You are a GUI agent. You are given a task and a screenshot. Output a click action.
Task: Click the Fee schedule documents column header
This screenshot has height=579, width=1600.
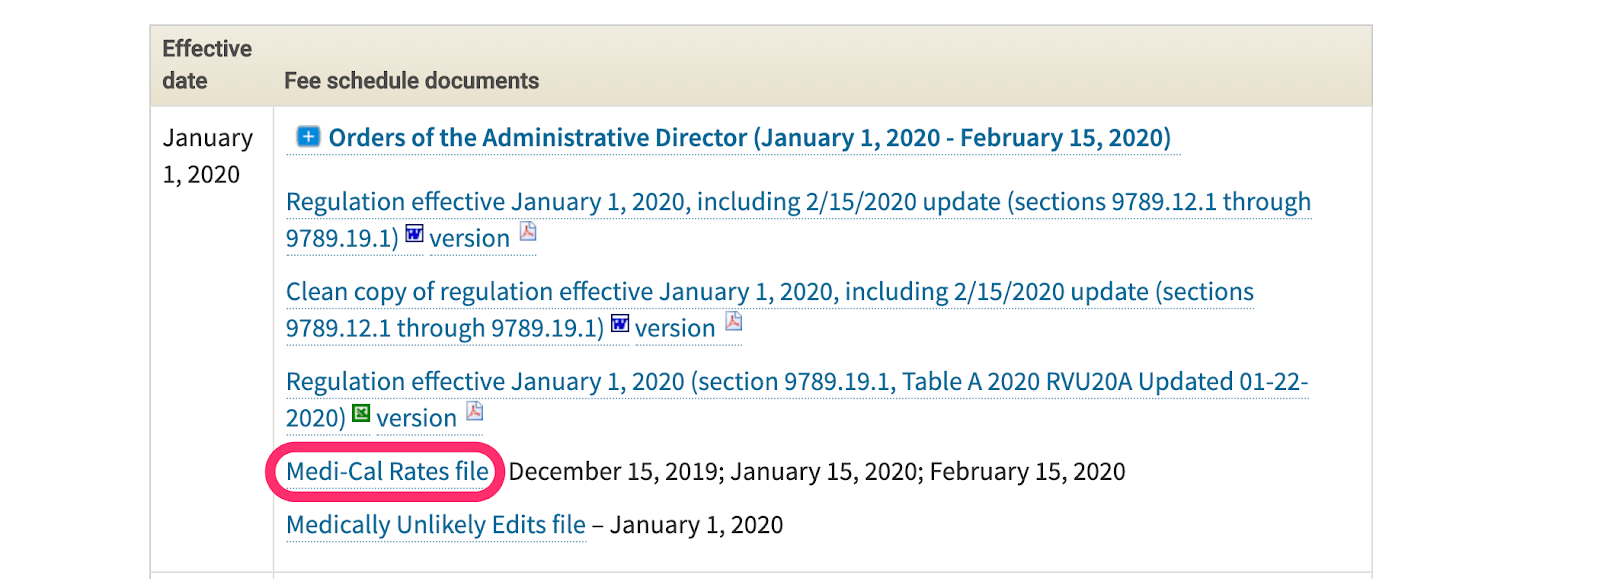(411, 81)
